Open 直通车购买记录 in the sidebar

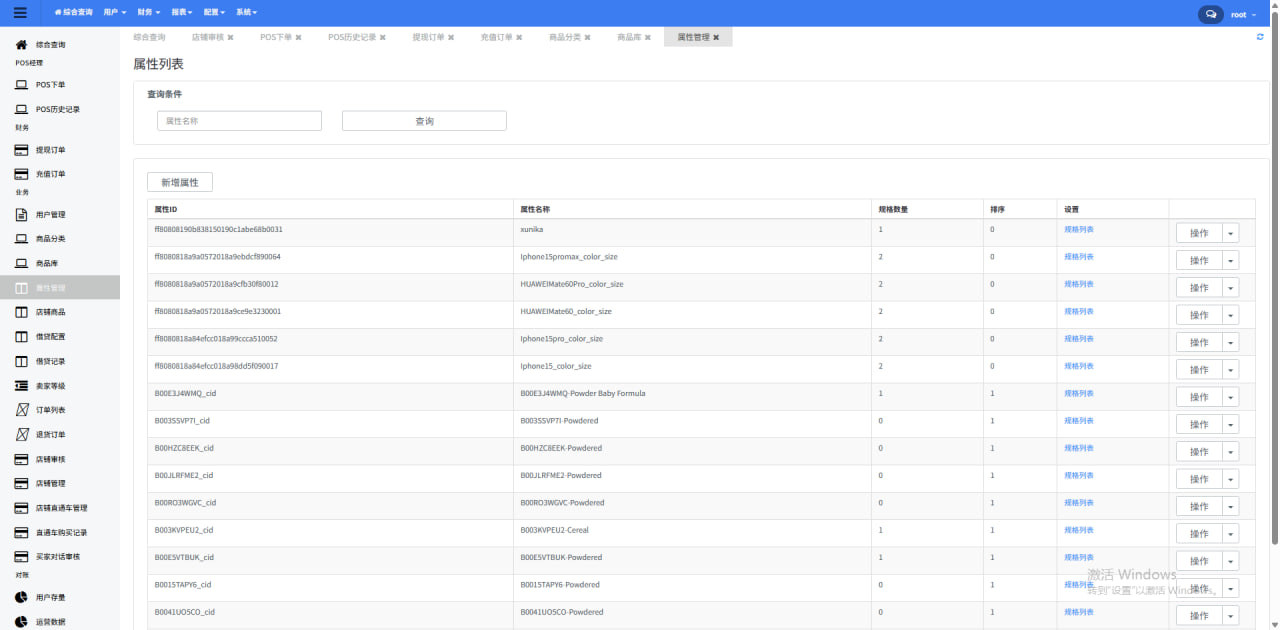60,532
